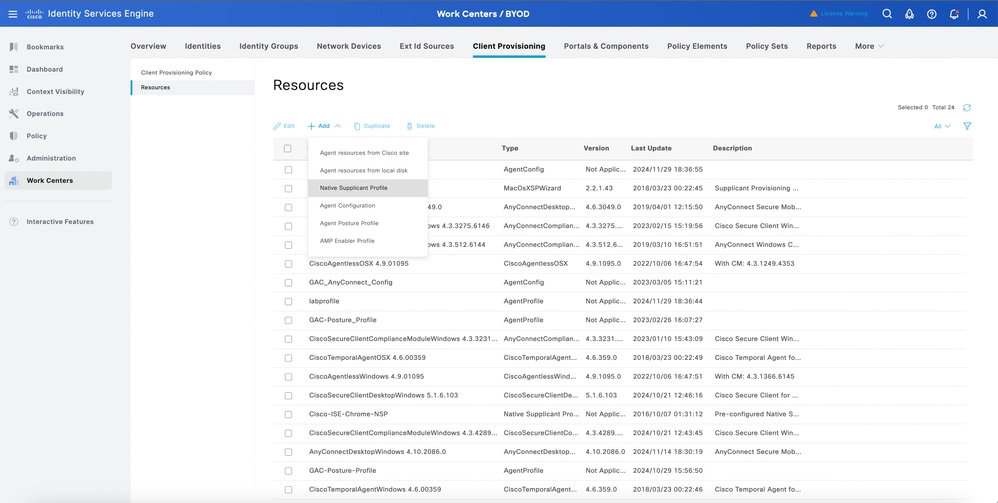The height and width of the screenshot is (503, 998).
Task: Click the Cisco-ISE-Chrome-NSP resource name
Action: [x=348, y=414]
